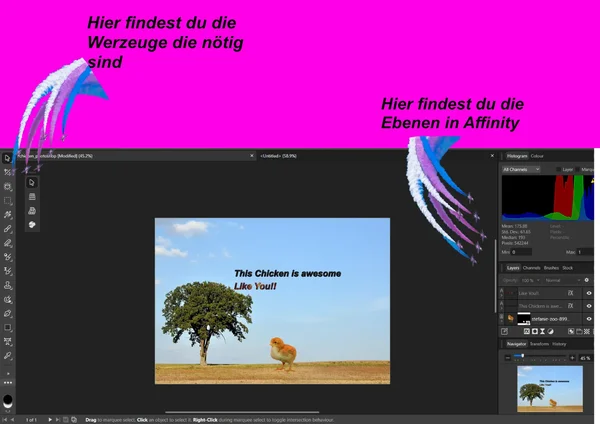Open the layers panel gear settings

pos(587,280)
